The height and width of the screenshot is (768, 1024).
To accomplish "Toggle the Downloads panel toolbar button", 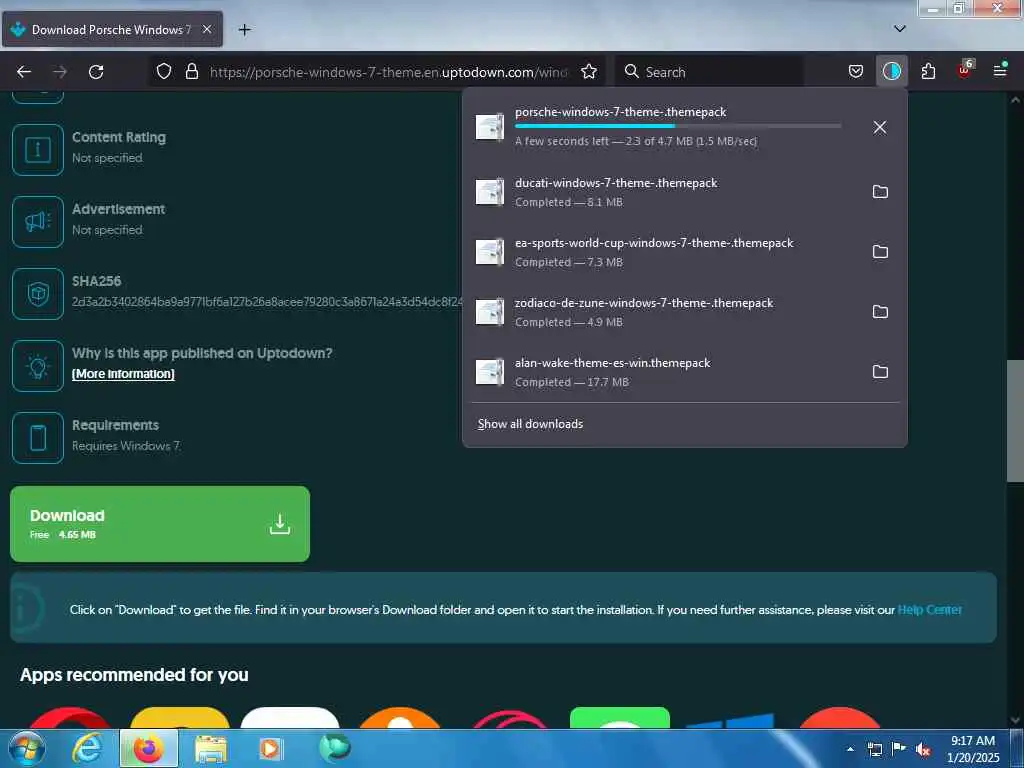I will click(891, 71).
